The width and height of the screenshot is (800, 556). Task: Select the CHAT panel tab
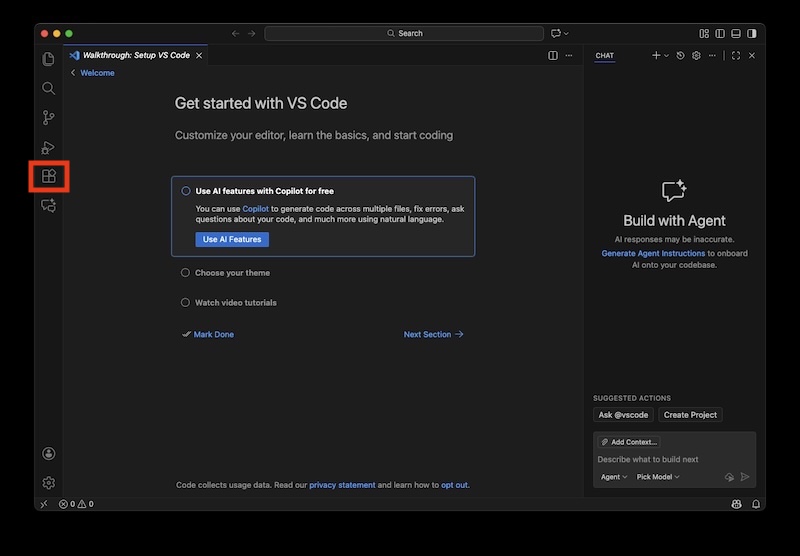pyautogui.click(x=605, y=56)
